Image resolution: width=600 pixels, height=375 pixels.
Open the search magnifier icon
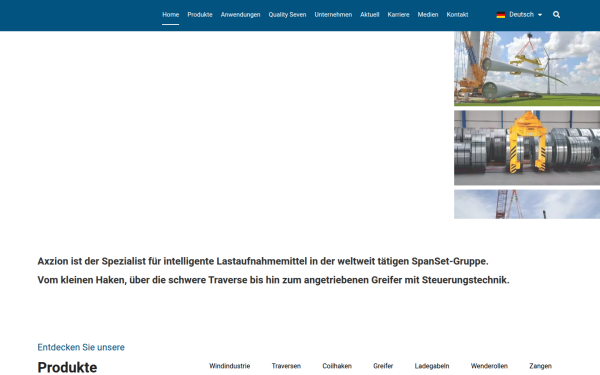(556, 15)
